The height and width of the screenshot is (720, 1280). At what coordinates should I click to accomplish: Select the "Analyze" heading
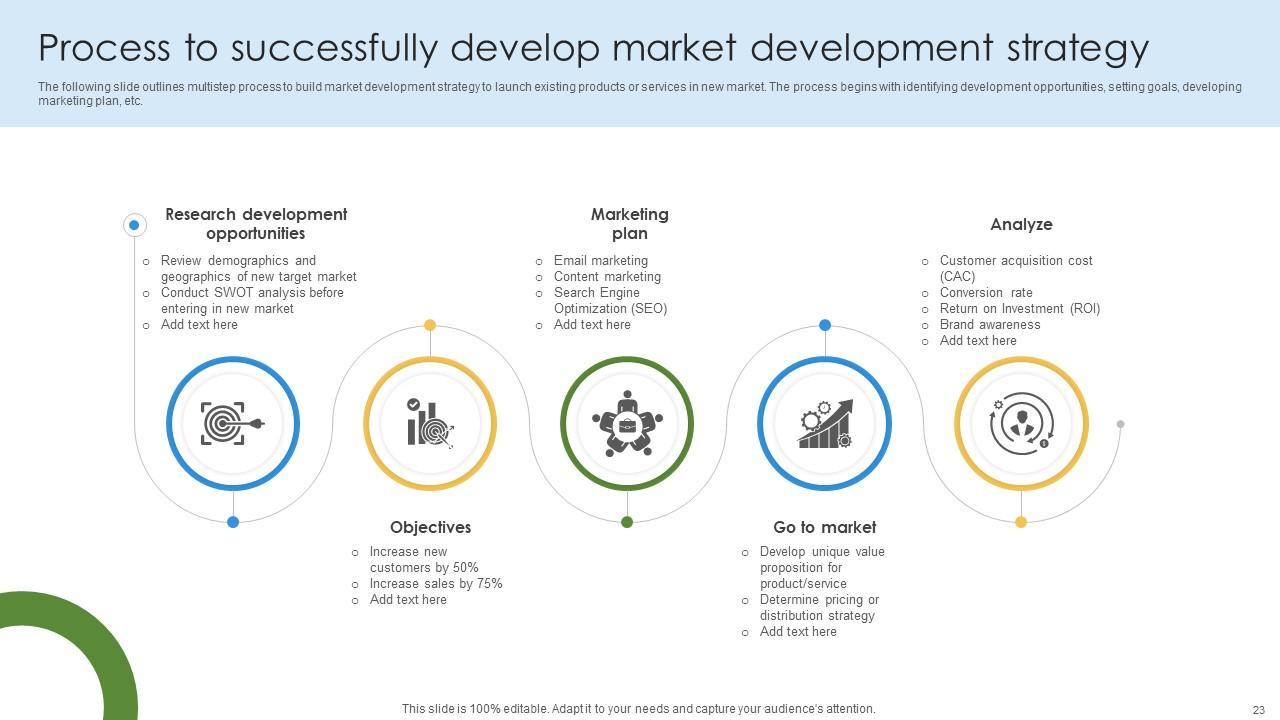(x=1021, y=224)
